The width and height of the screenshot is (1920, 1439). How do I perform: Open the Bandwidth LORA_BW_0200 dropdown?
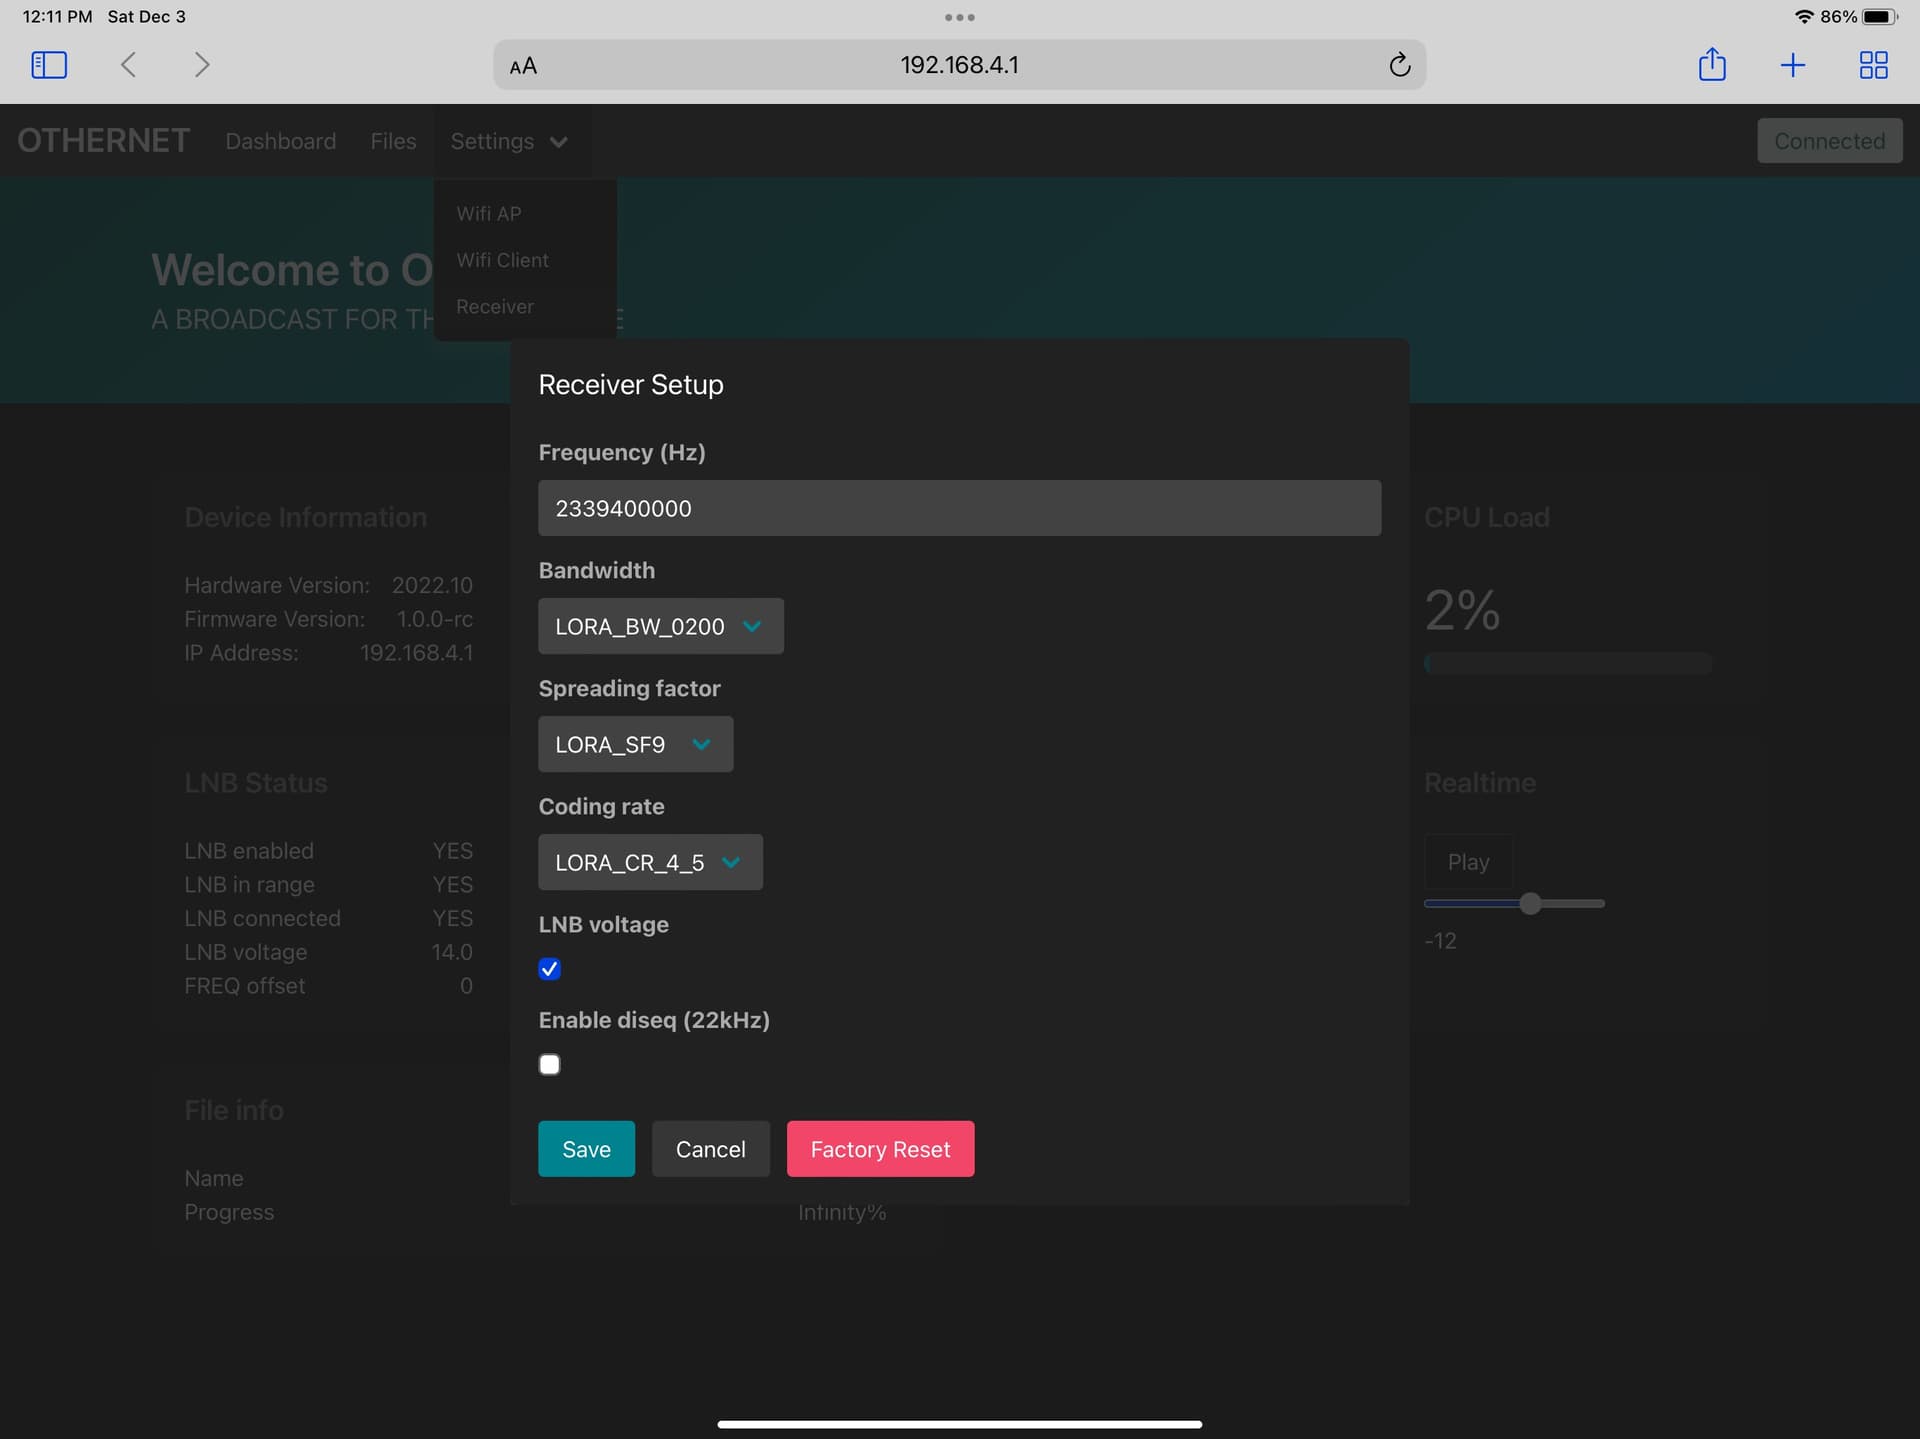pos(660,626)
